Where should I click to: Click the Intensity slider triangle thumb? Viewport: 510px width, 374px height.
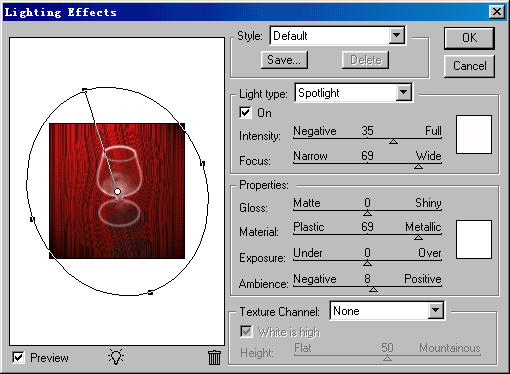click(393, 142)
